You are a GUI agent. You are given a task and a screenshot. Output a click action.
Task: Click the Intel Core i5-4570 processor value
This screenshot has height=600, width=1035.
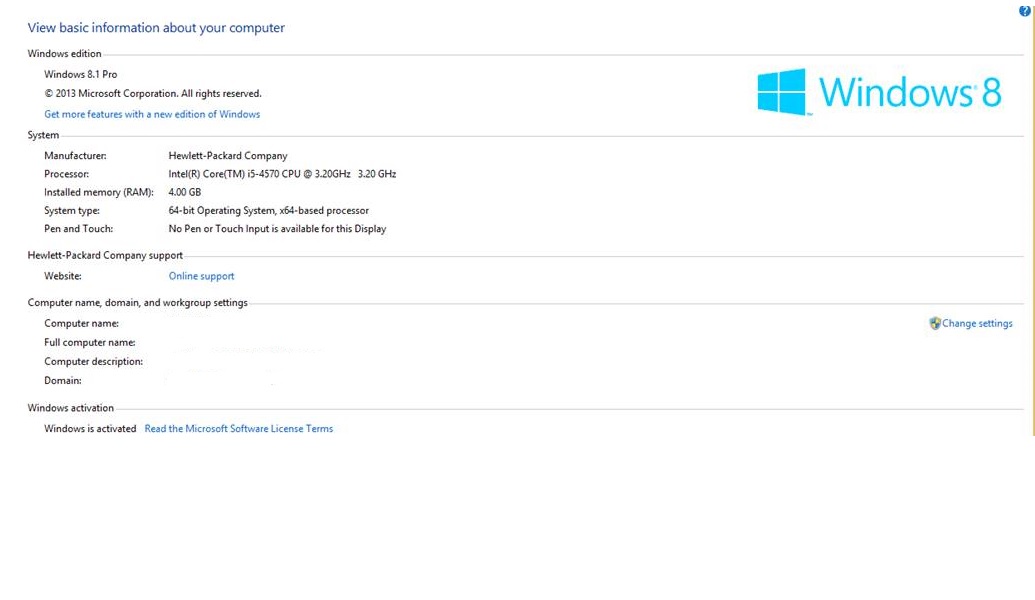pyautogui.click(x=282, y=174)
